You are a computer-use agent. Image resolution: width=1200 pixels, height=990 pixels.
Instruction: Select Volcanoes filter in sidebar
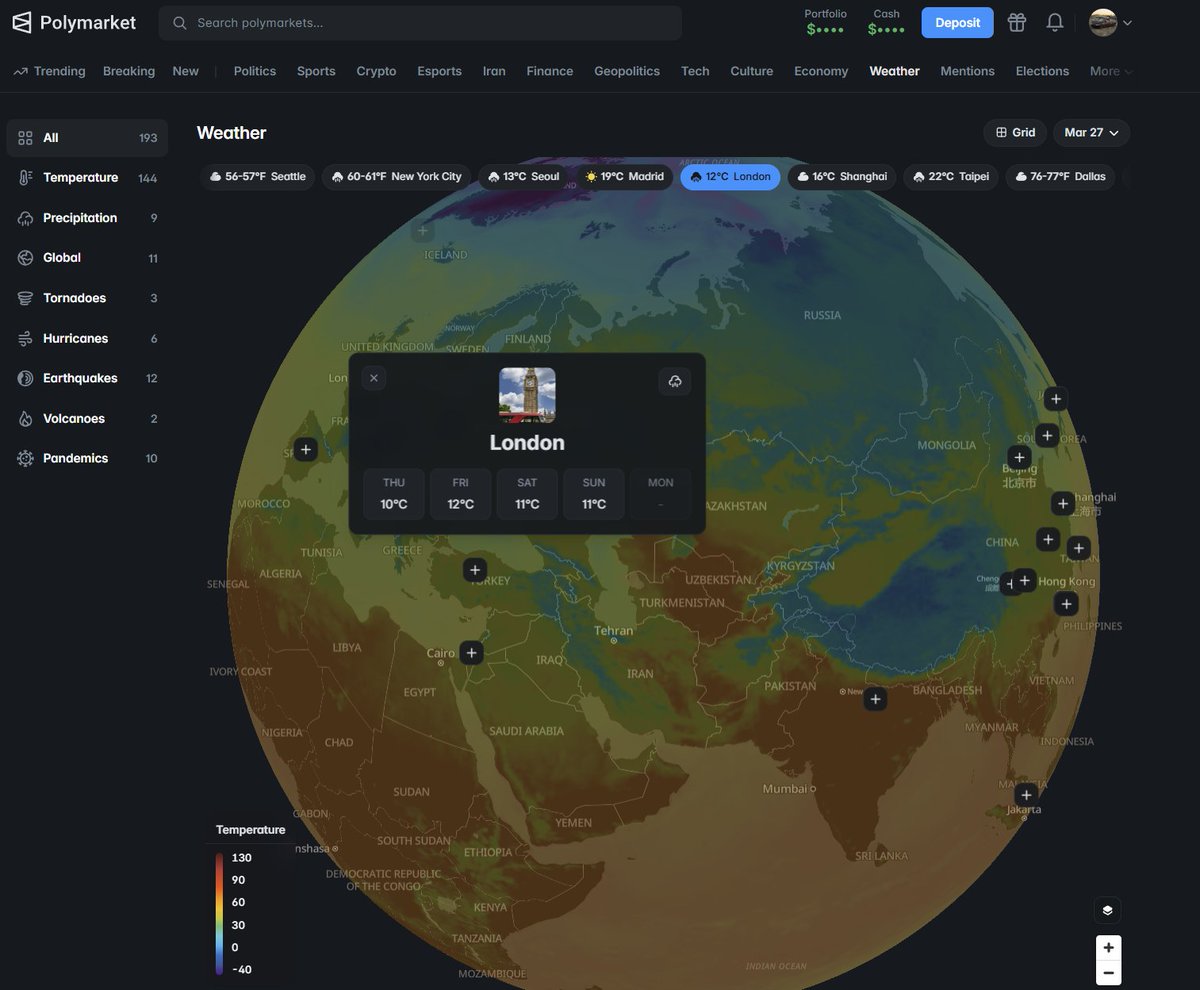point(87,418)
